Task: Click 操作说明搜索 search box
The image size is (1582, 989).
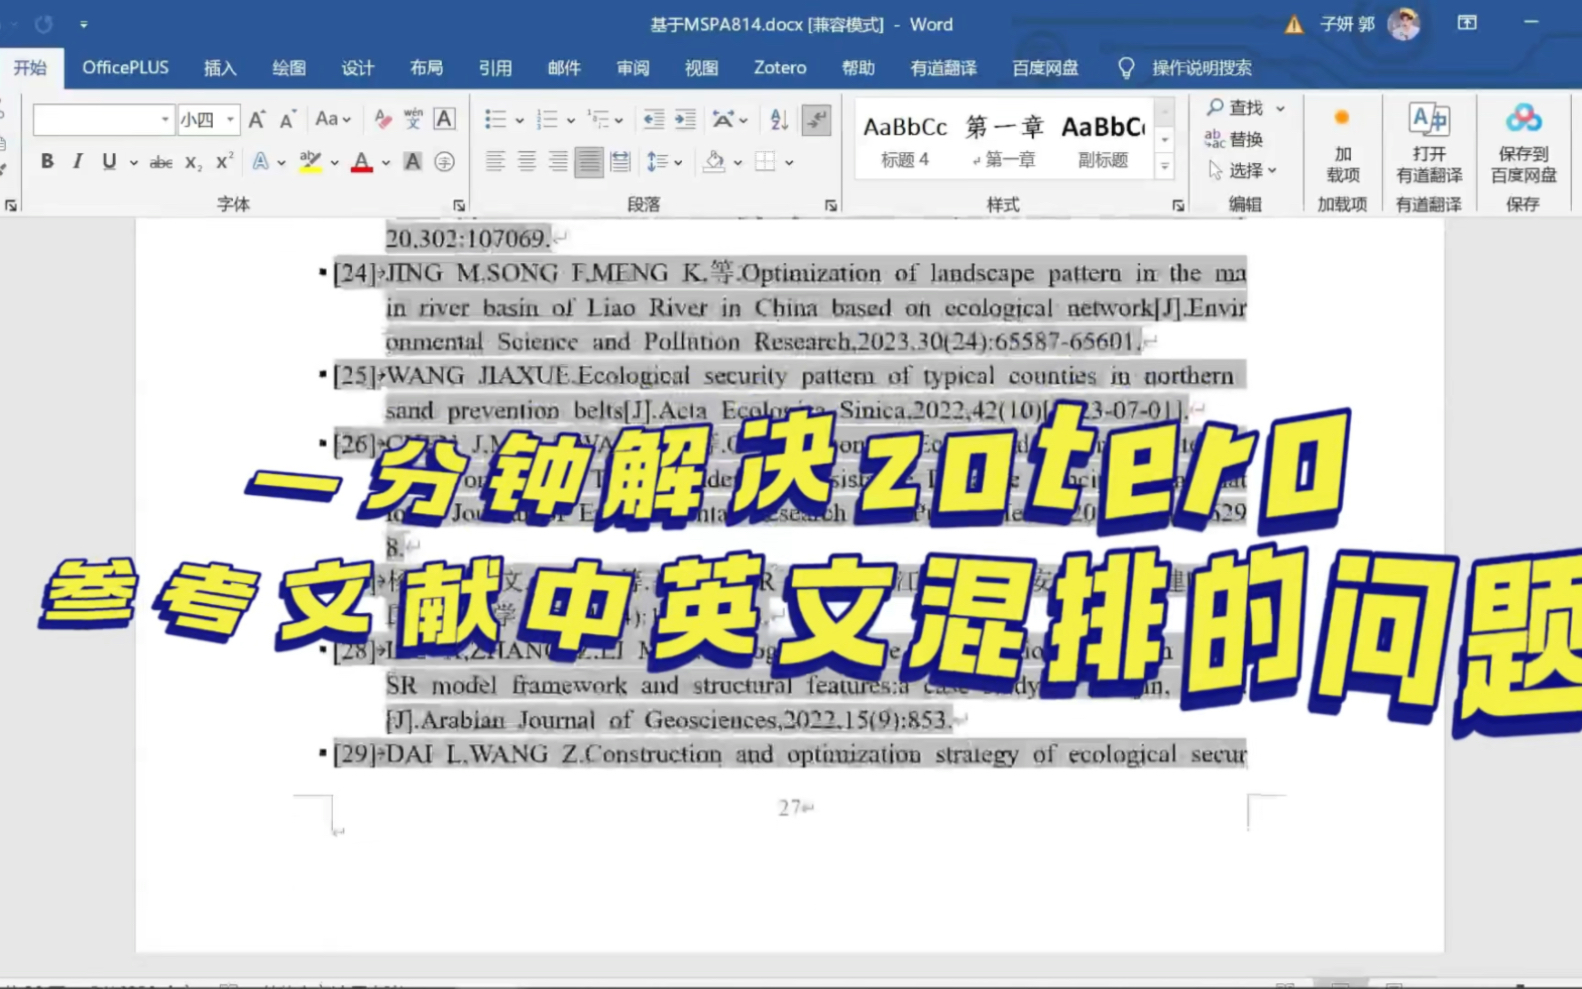Action: click(x=1201, y=68)
